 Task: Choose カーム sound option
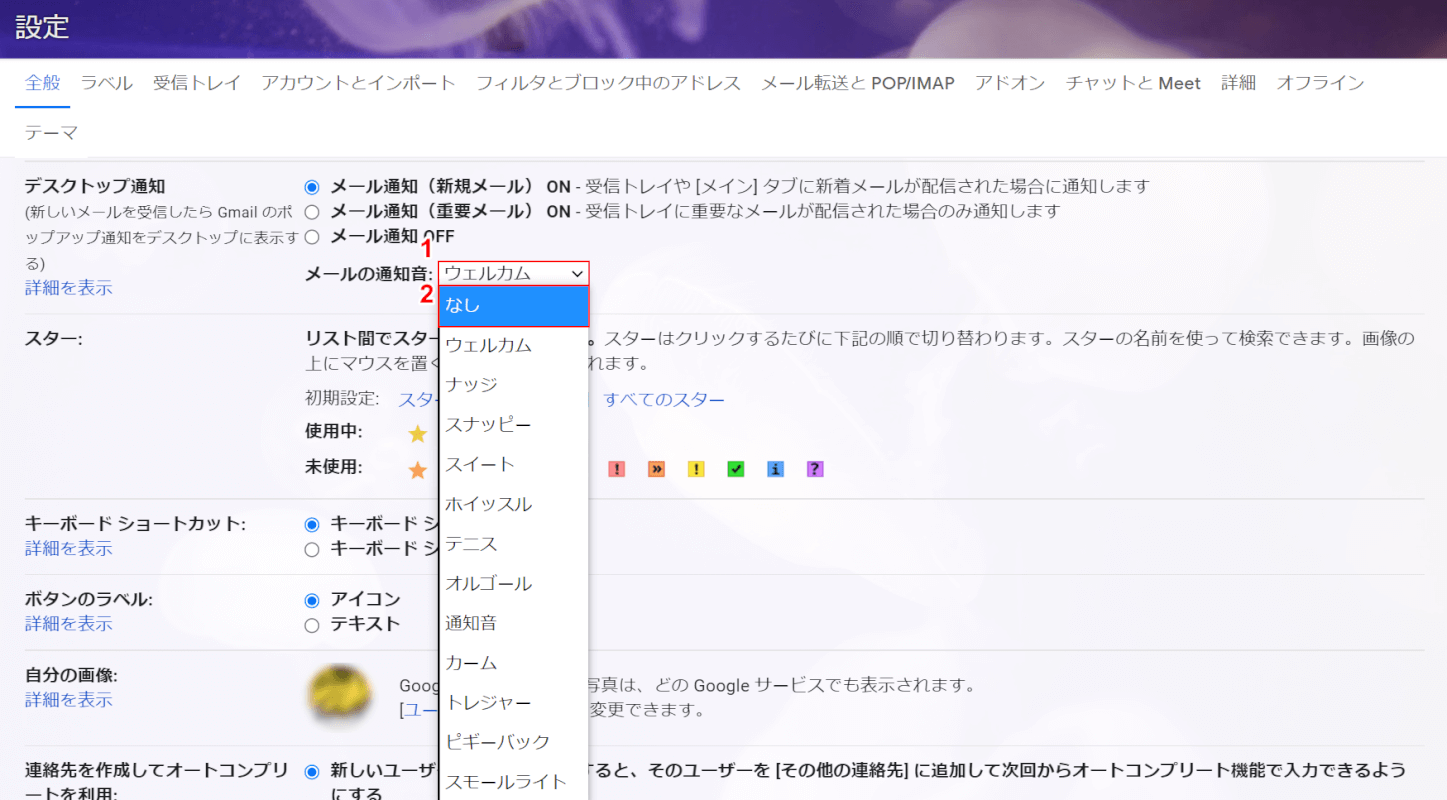click(514, 663)
